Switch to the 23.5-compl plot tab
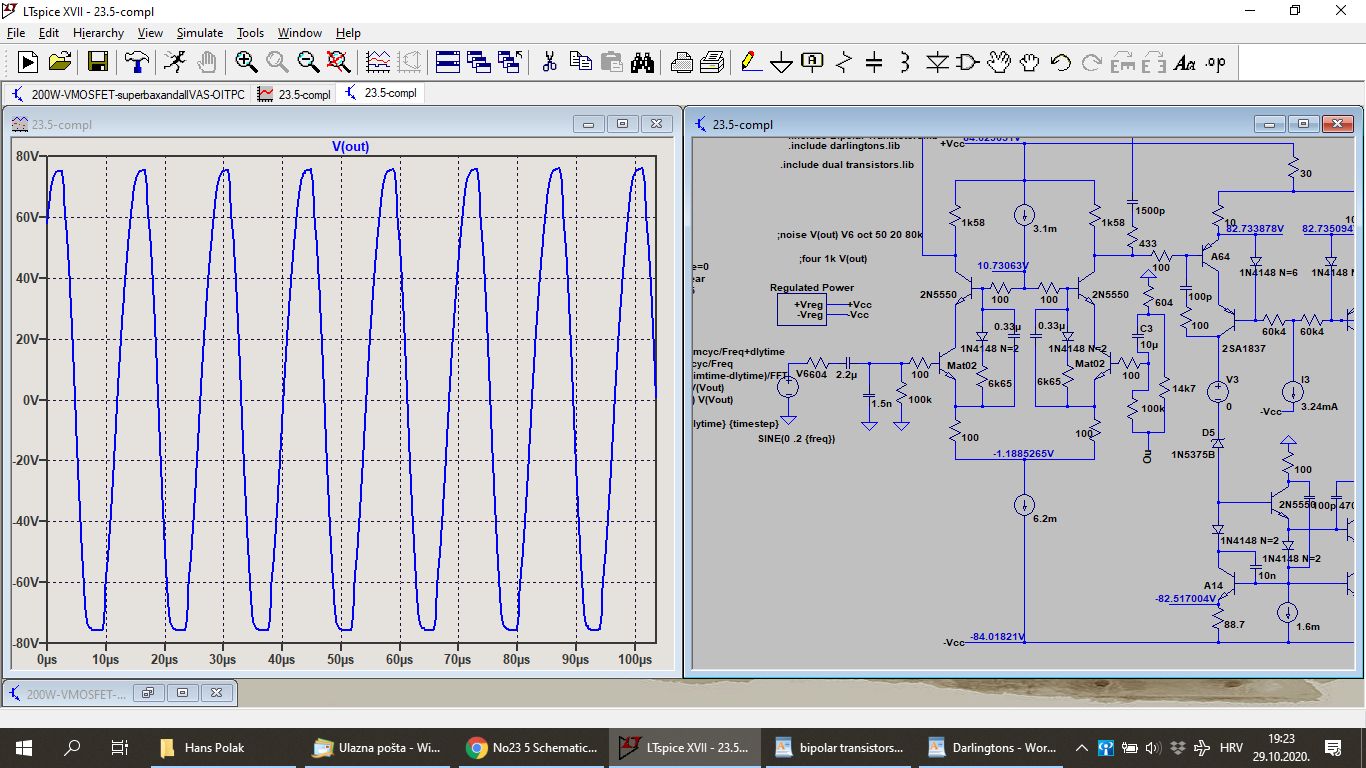This screenshot has width=1366, height=768. point(294,94)
